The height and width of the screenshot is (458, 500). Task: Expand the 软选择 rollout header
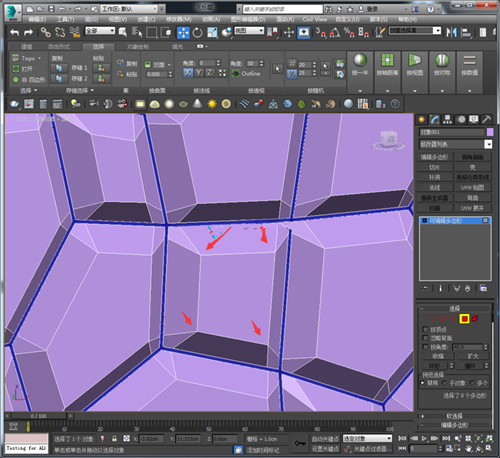point(455,416)
